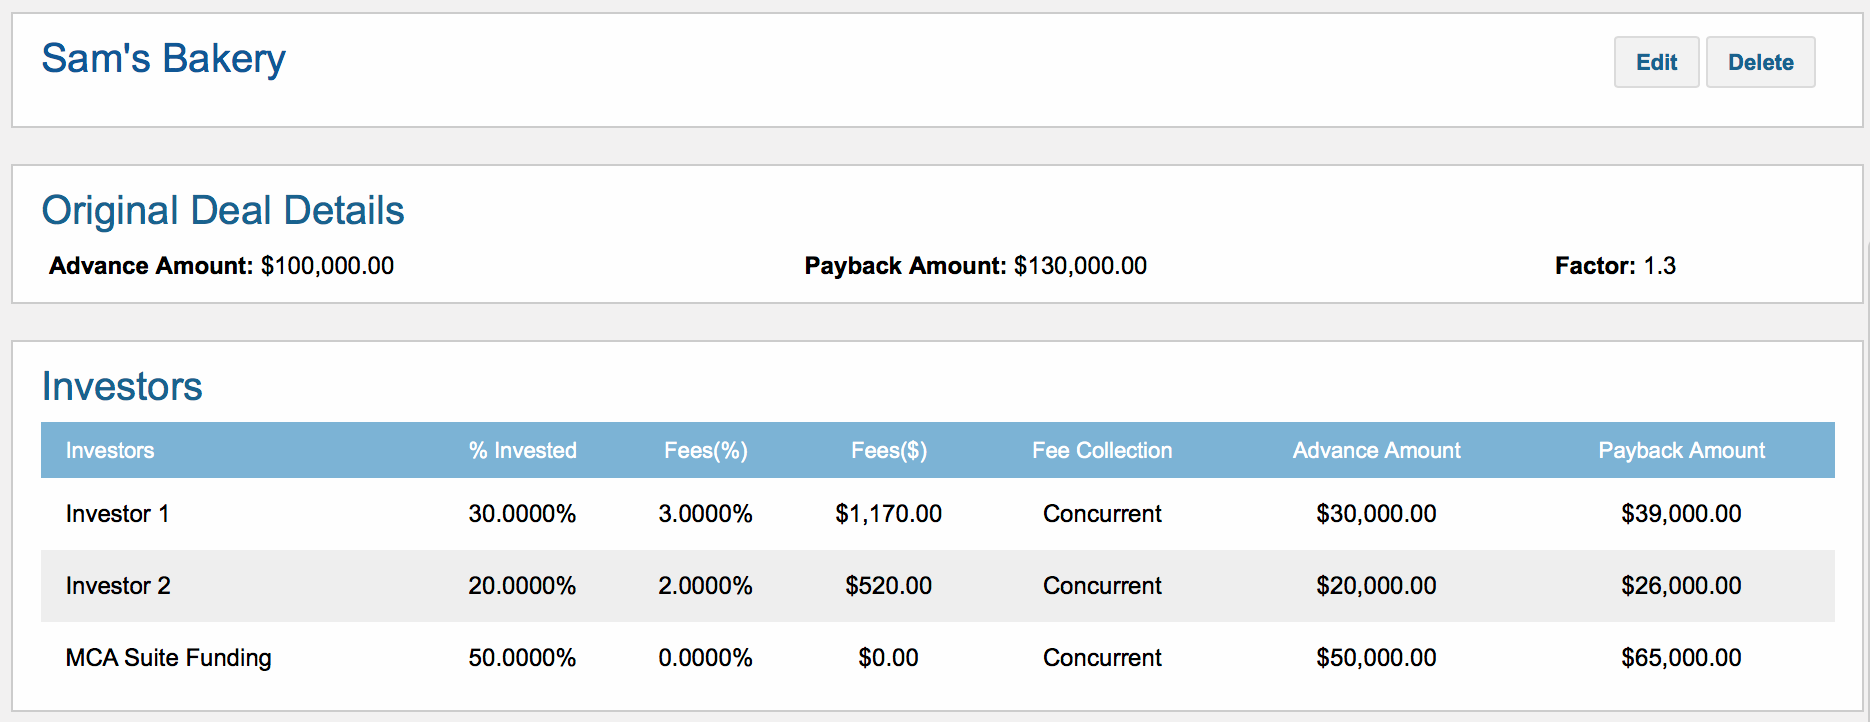
Task: Select the 20.0000% invested cell
Action: pyautogui.click(x=522, y=586)
